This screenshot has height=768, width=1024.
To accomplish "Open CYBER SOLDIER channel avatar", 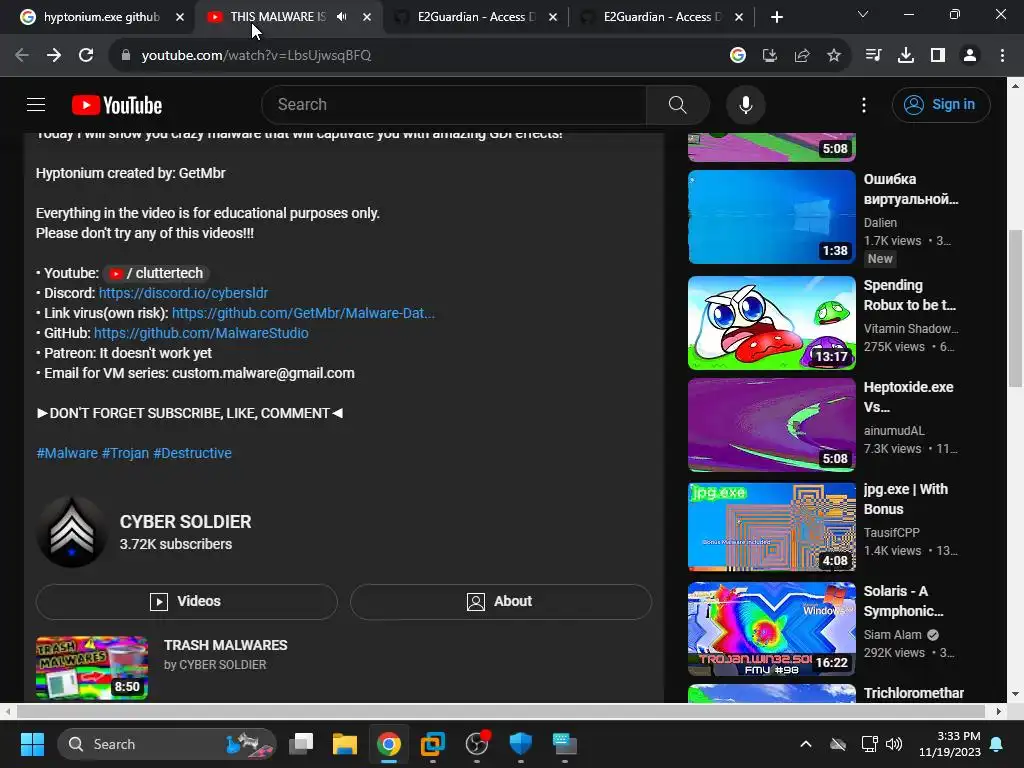I will (x=72, y=532).
